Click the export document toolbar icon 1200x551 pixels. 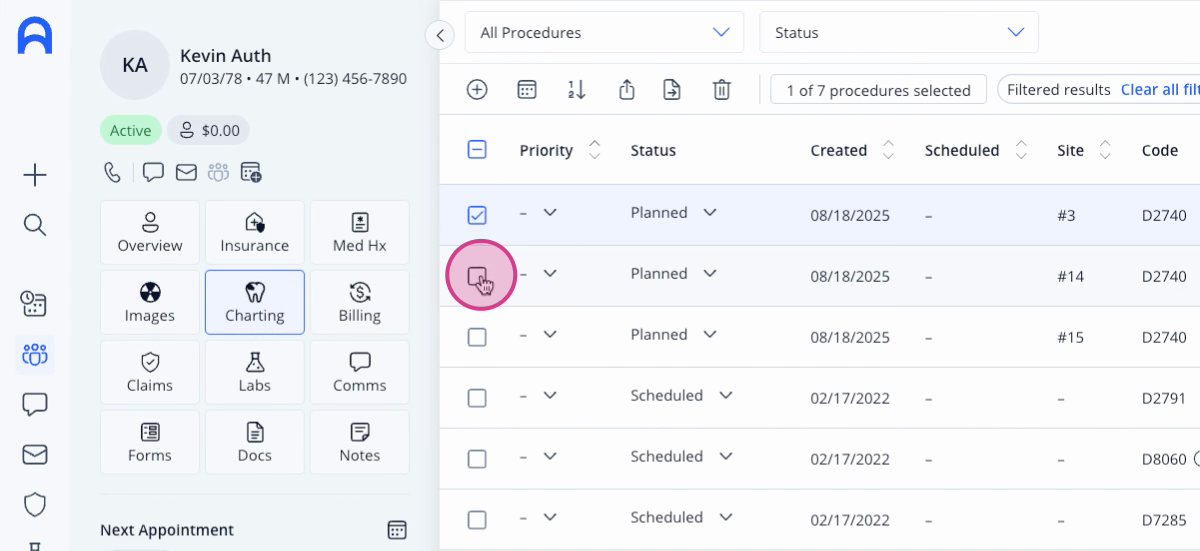pos(672,90)
